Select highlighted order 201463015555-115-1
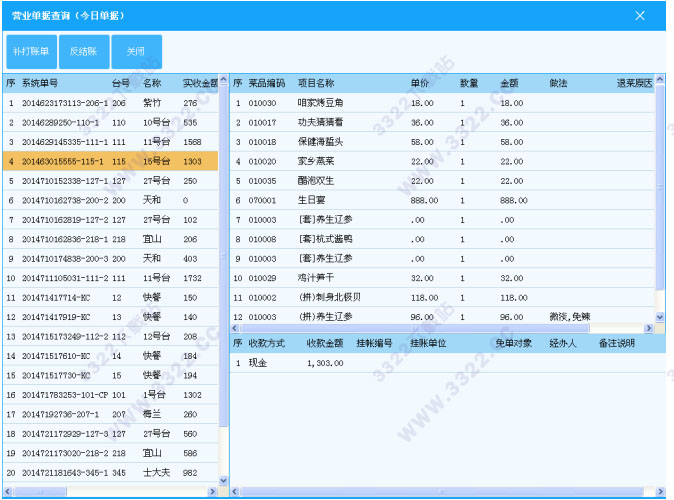 pos(111,161)
